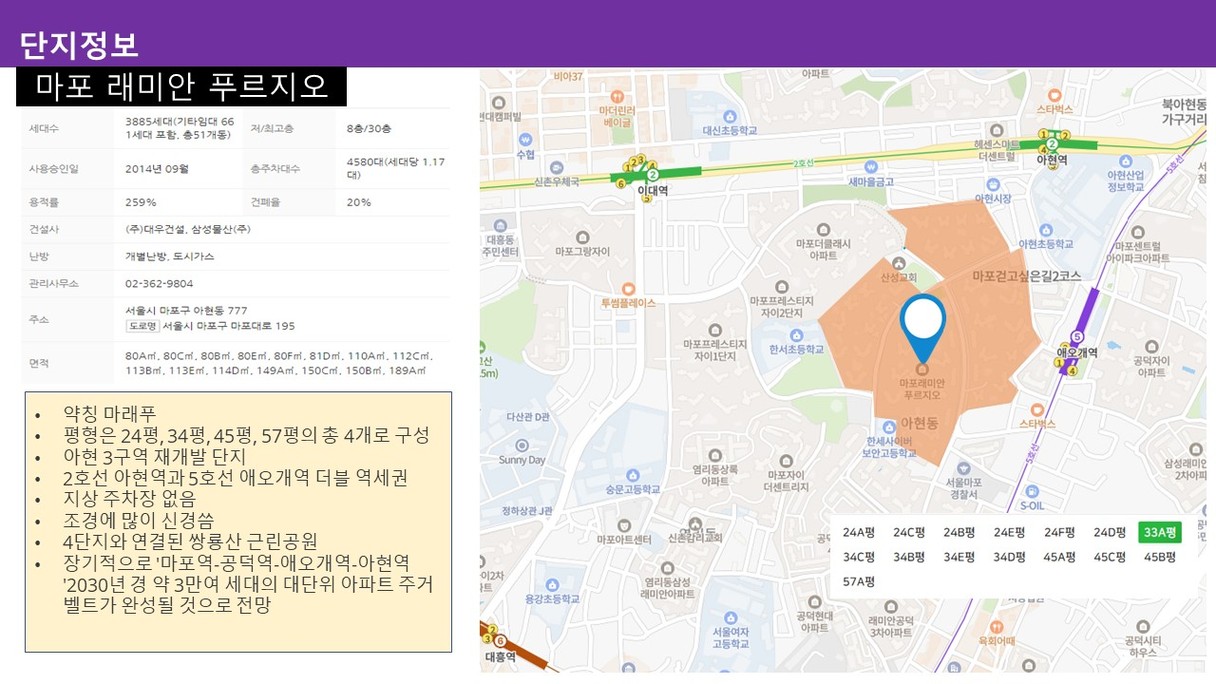Screen dimensions: 1216x684
Task: Click the 공덕현대아파트 apartment icon
Action: (x=815, y=603)
